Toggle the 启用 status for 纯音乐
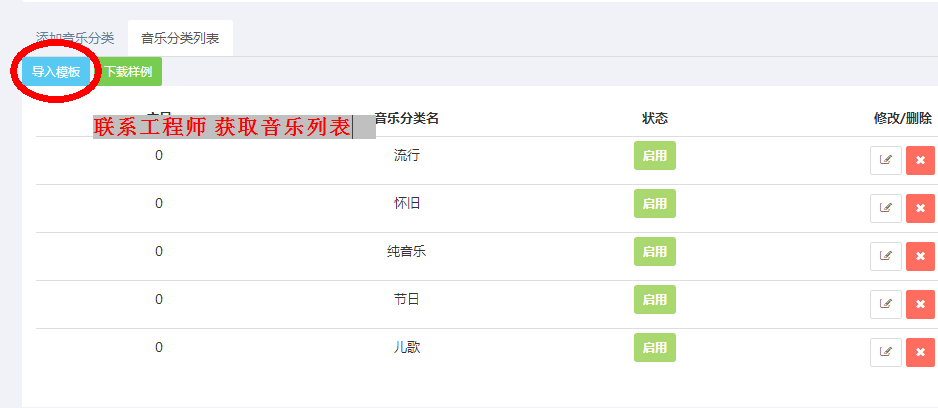This screenshot has width=938, height=408. 655,251
